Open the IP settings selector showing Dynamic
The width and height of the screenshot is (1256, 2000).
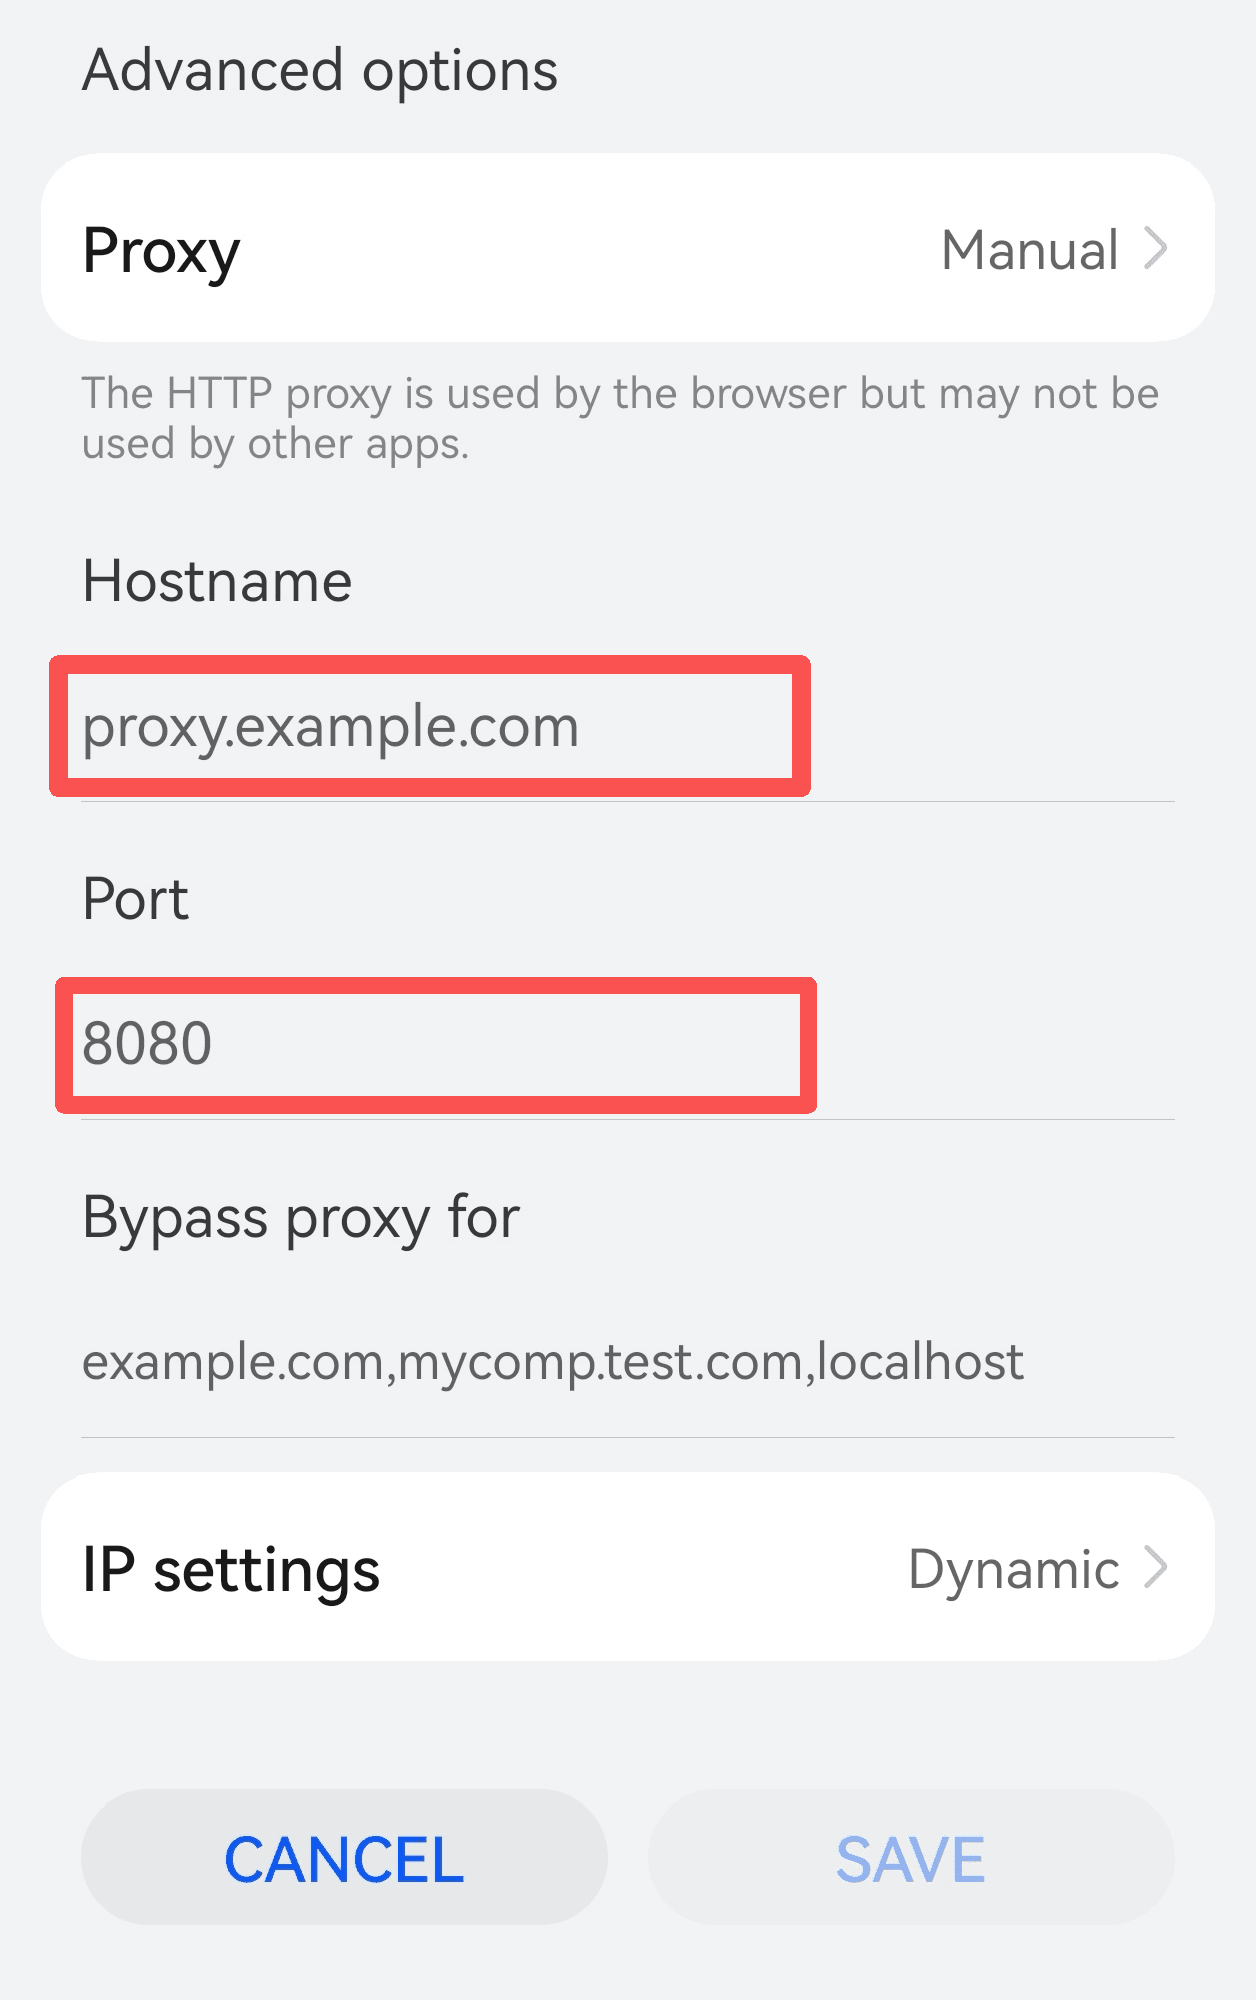point(628,1567)
